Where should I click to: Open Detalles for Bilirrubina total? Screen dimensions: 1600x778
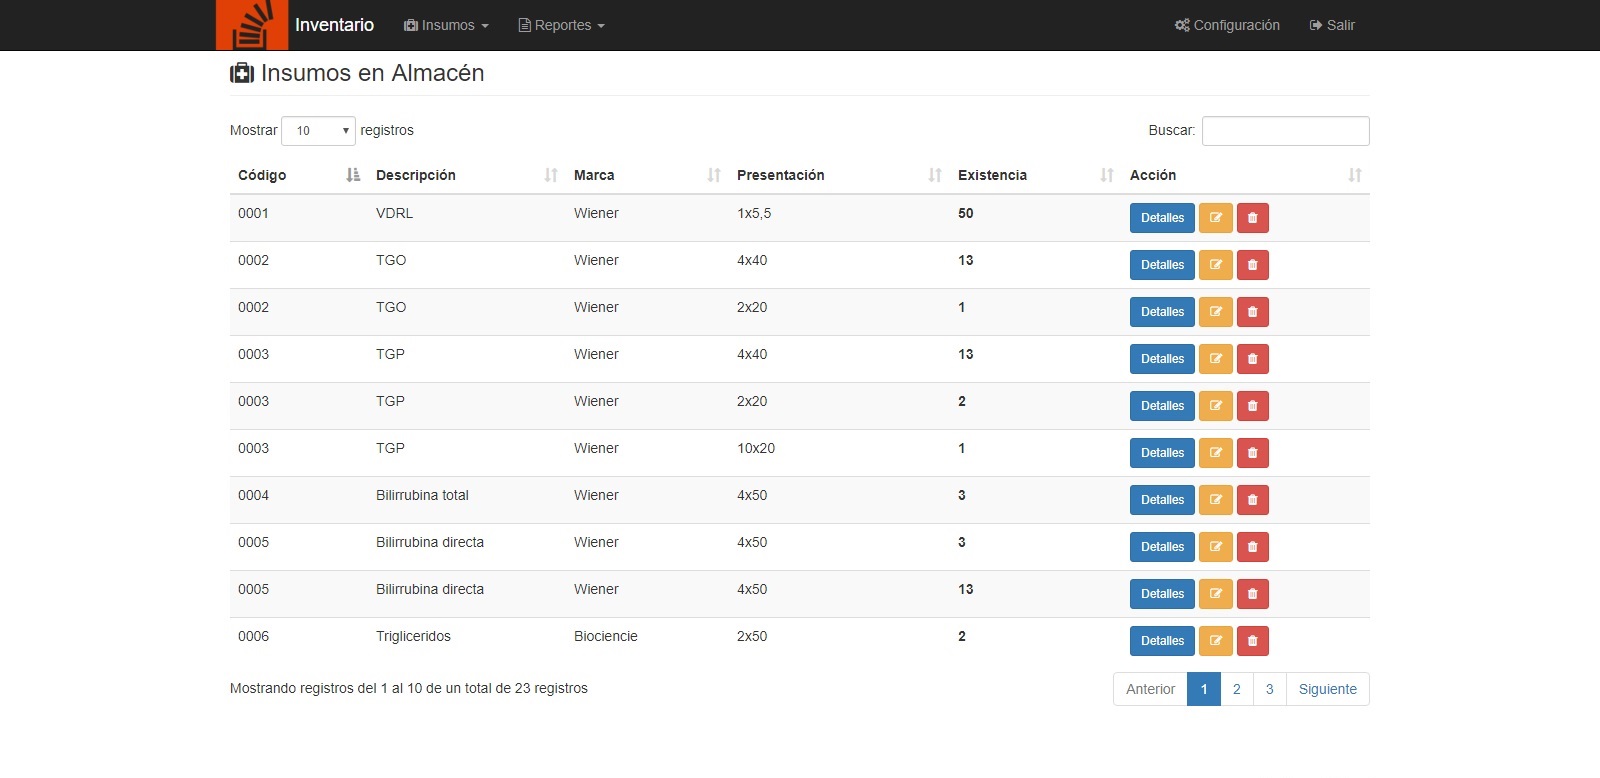[1162, 500]
